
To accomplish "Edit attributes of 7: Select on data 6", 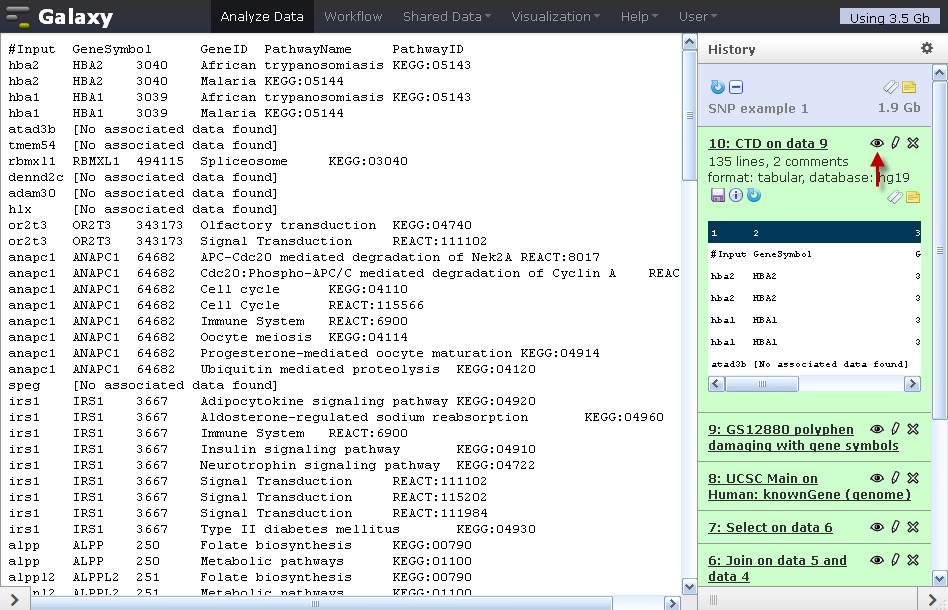I will click(895, 527).
